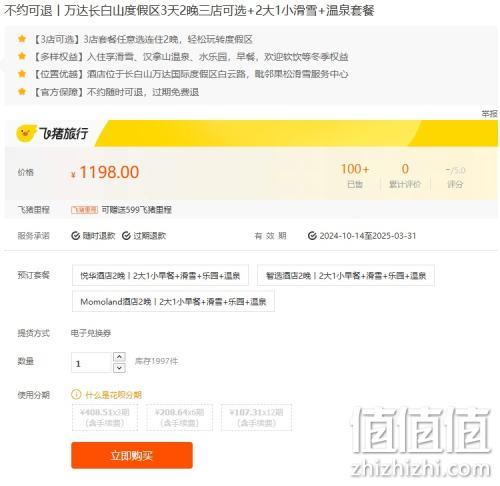This screenshot has width=500, height=486.
Task: Select the 智选酒店2晚 package option
Action: pos(346,275)
